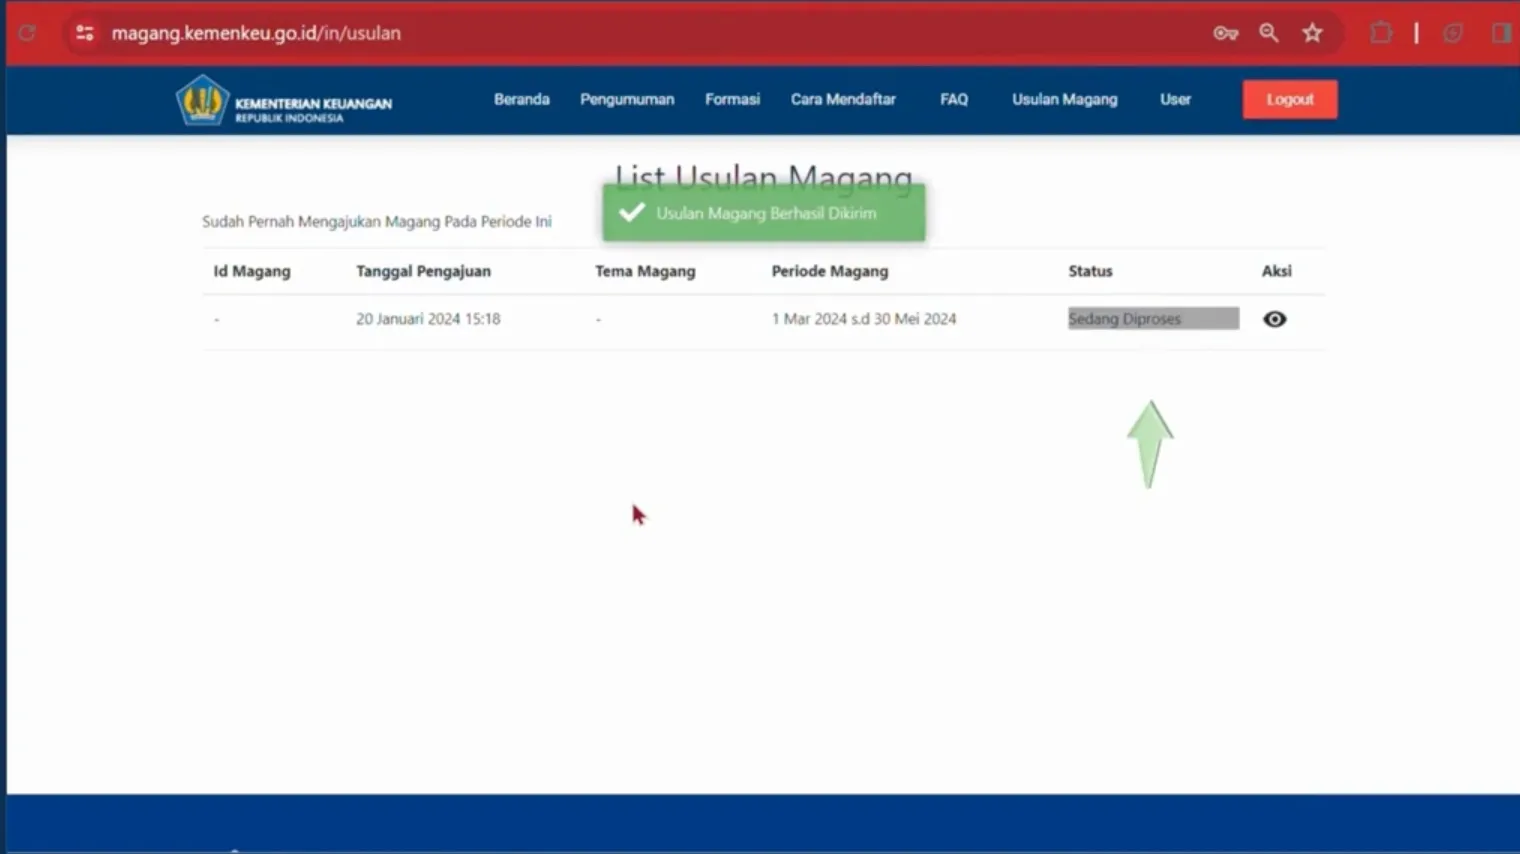Click the Periode Magang column header

[830, 271]
